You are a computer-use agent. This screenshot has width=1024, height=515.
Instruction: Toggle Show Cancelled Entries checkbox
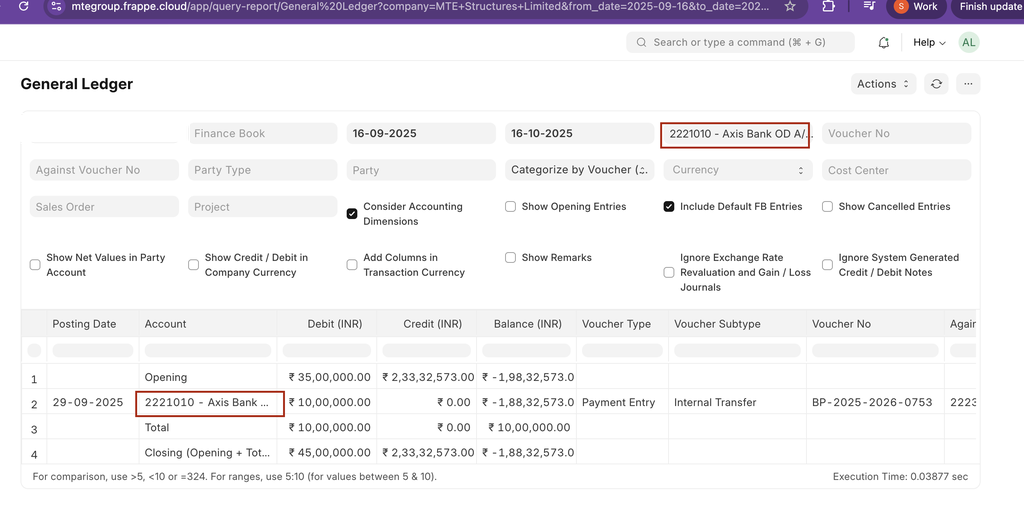[x=828, y=207]
